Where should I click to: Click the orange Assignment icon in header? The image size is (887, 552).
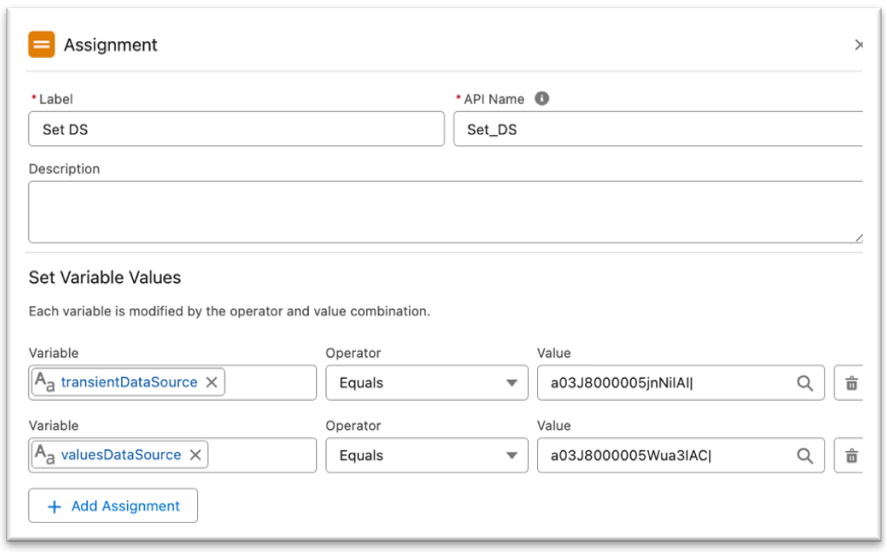pos(41,45)
